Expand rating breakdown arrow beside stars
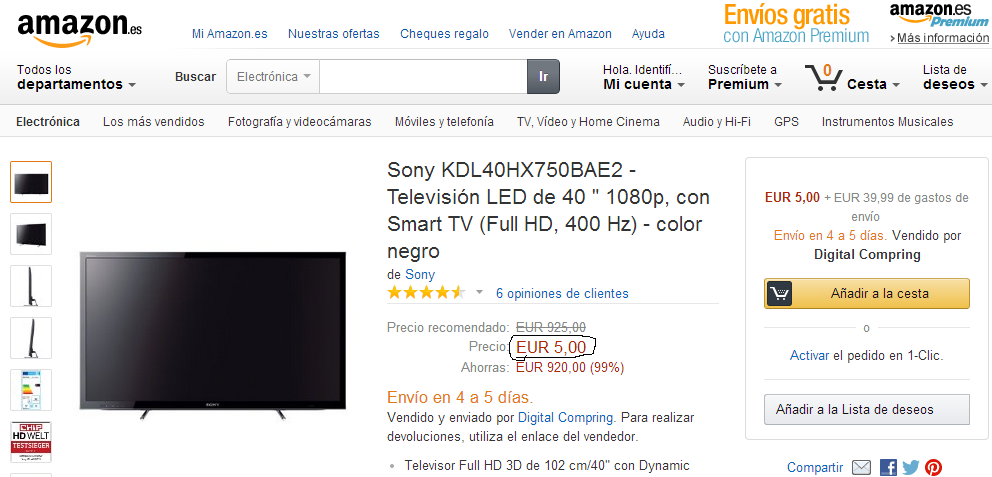Viewport: 992px width, 477px height. [x=479, y=293]
